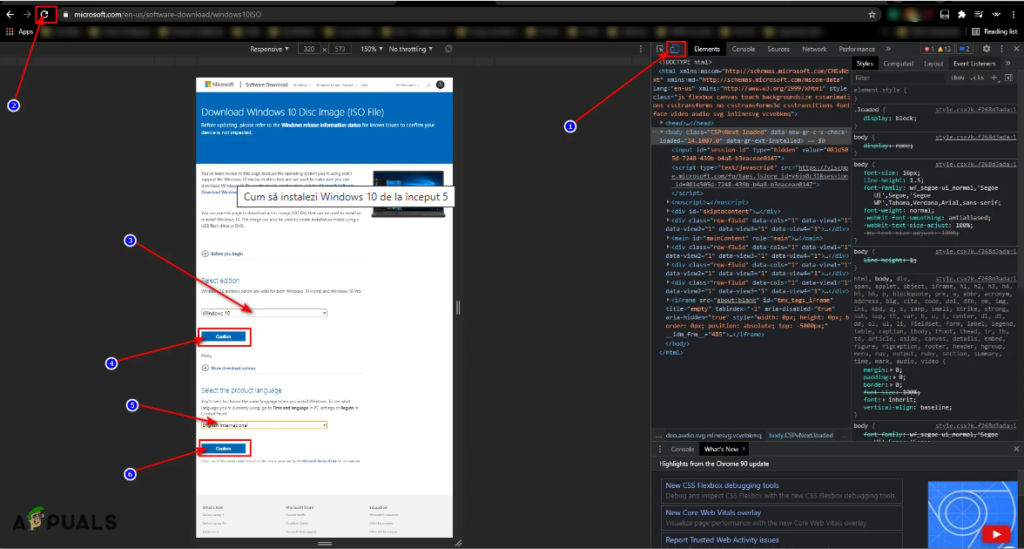Click the rotate screen icon in device toolbar

tap(447, 48)
